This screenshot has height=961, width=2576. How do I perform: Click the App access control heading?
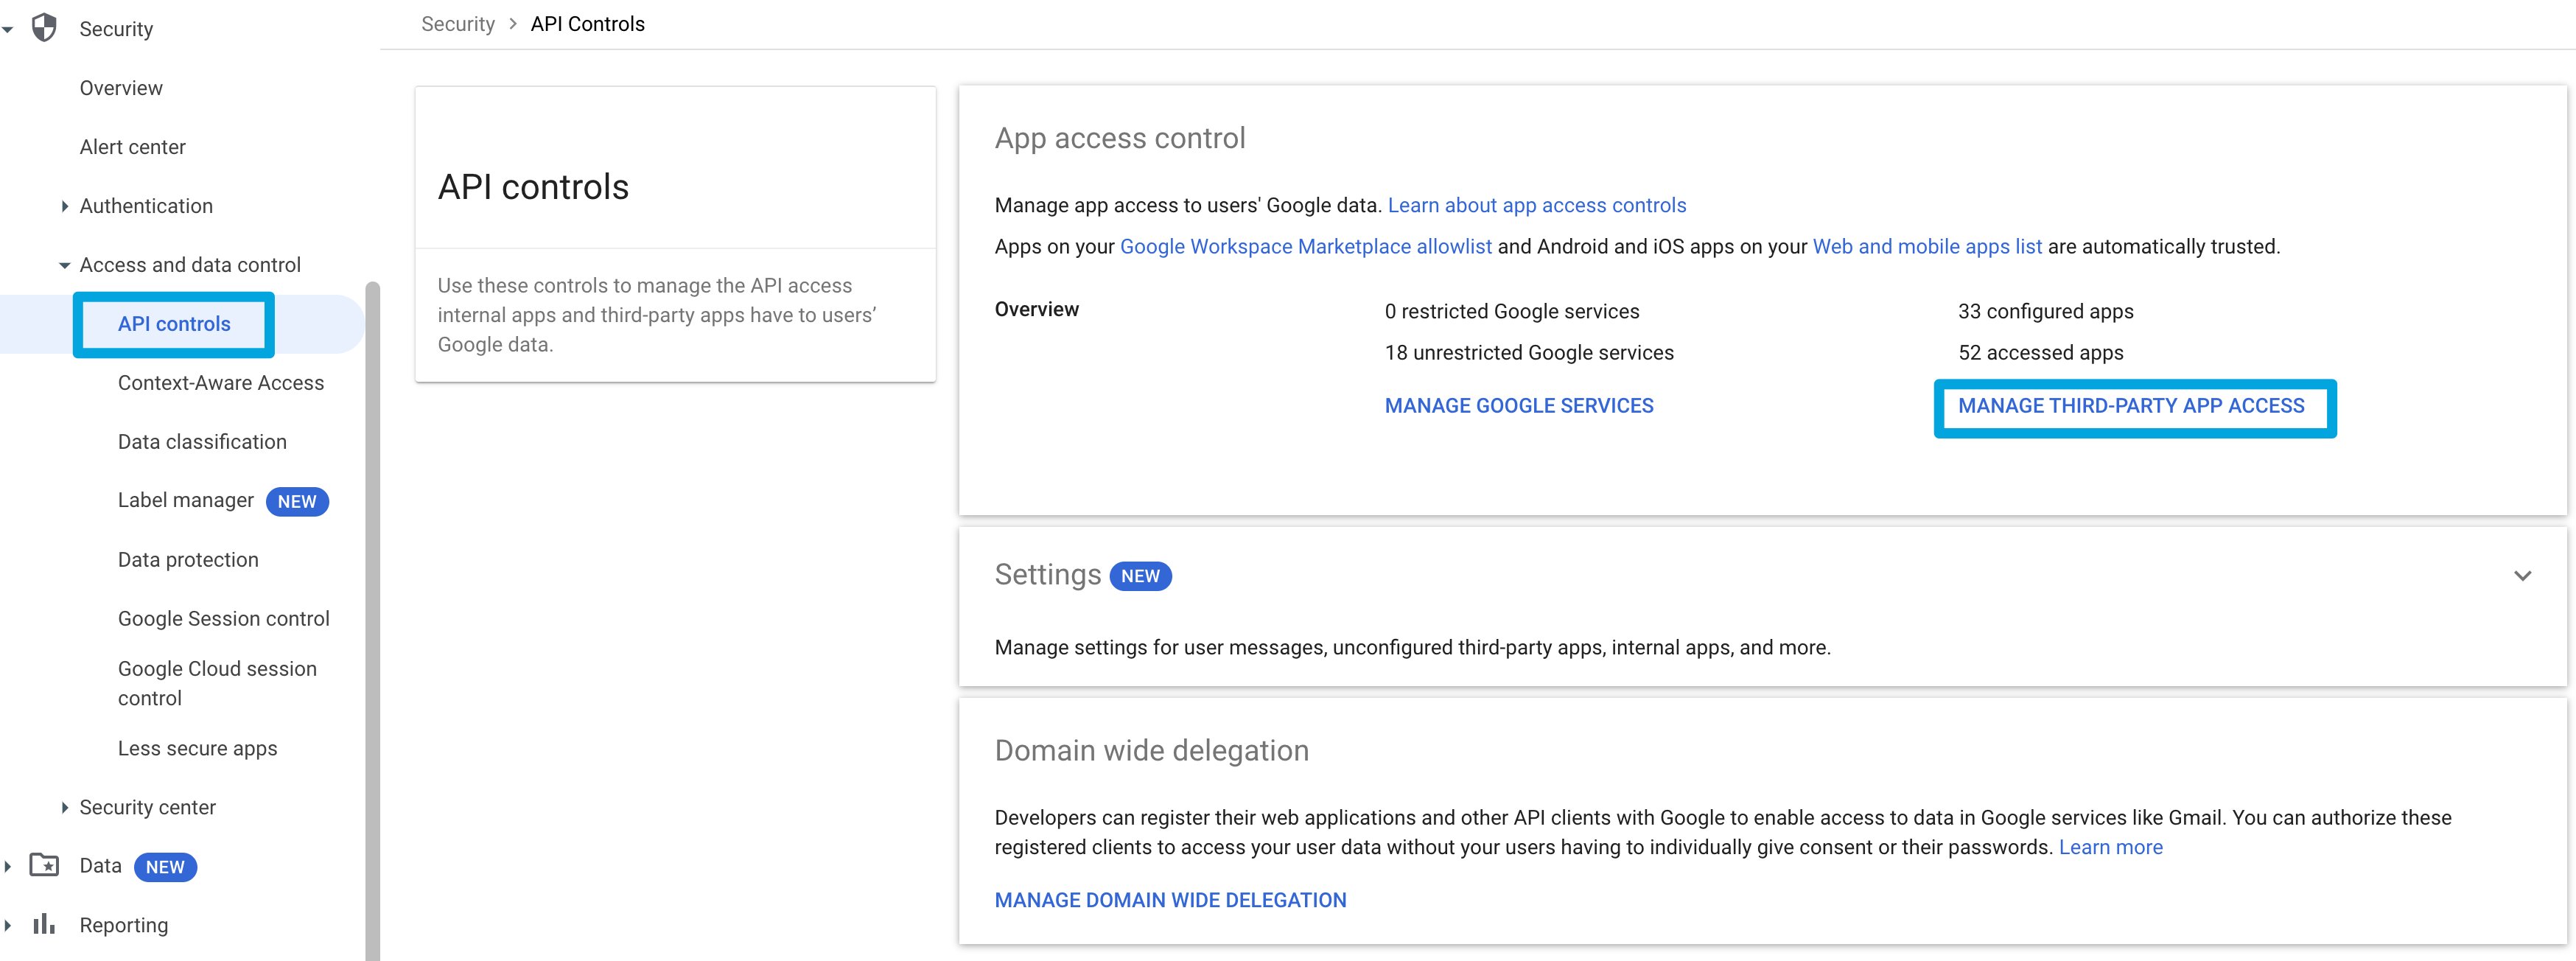1119,138
